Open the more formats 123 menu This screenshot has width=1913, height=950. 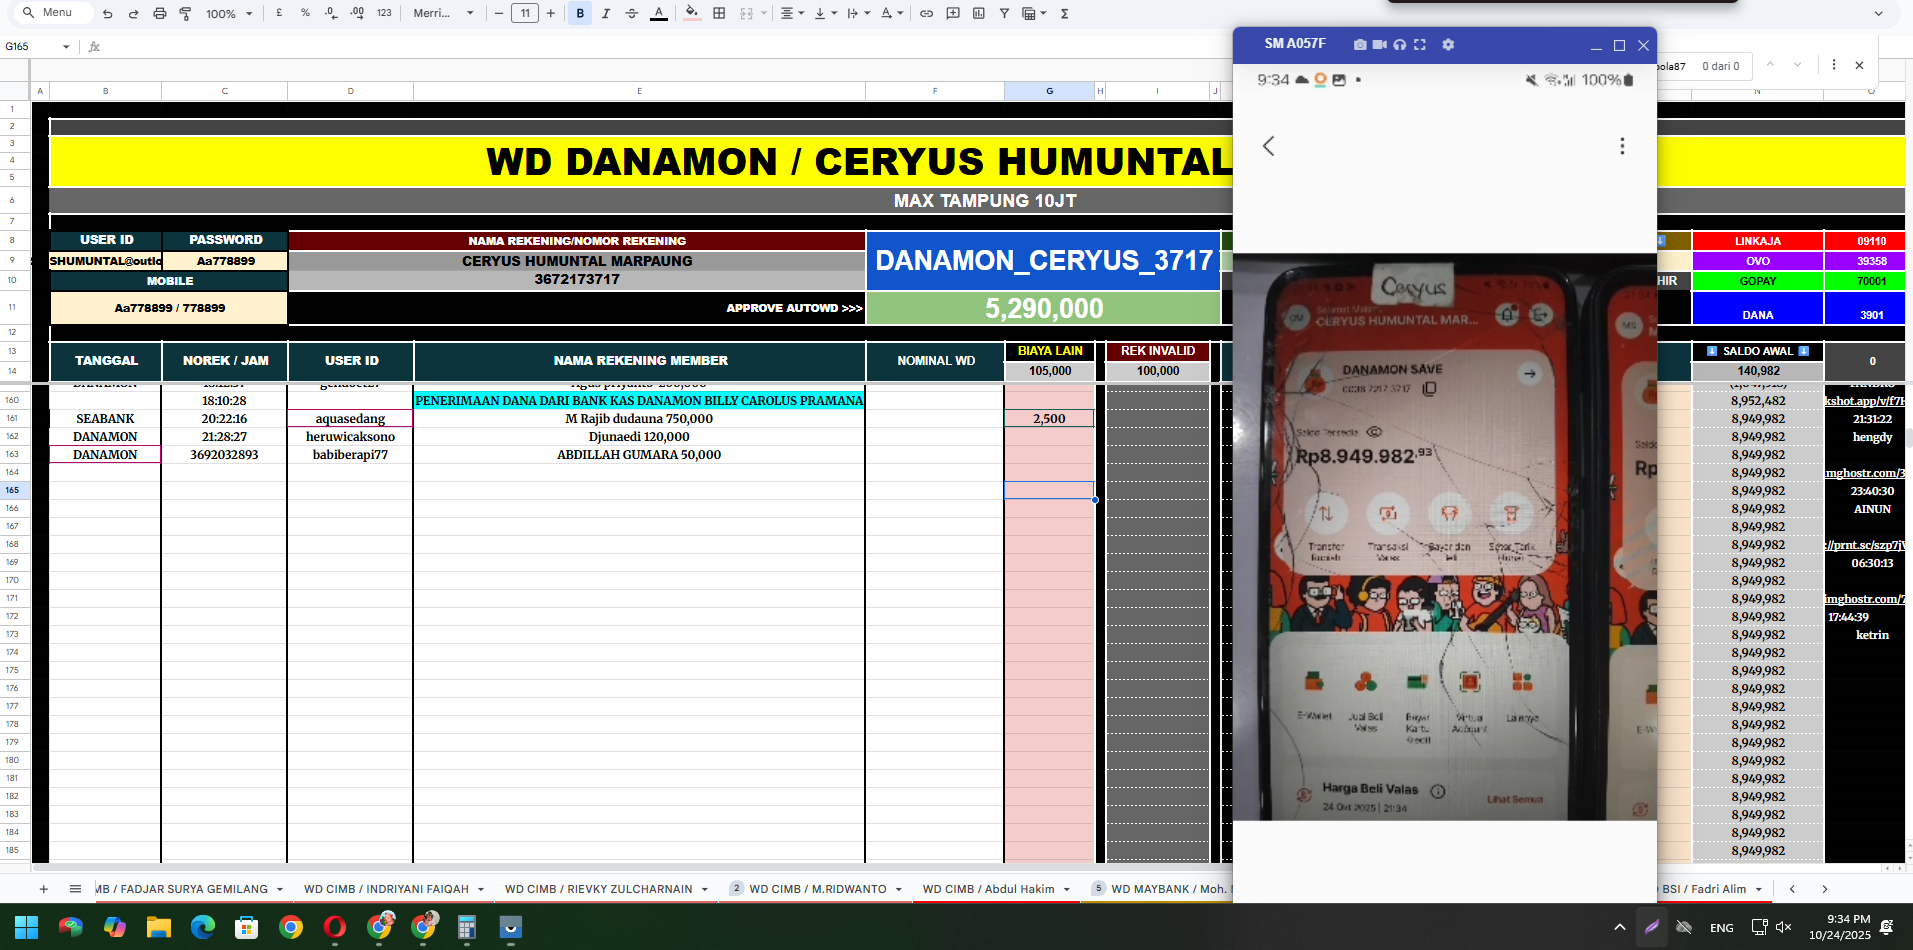point(384,13)
